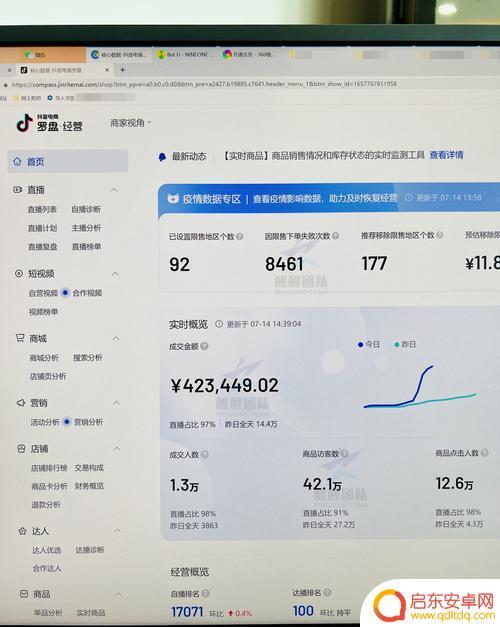500x627 pixels.
Task: Click the 店铺 section icon
Action: click(x=21, y=449)
